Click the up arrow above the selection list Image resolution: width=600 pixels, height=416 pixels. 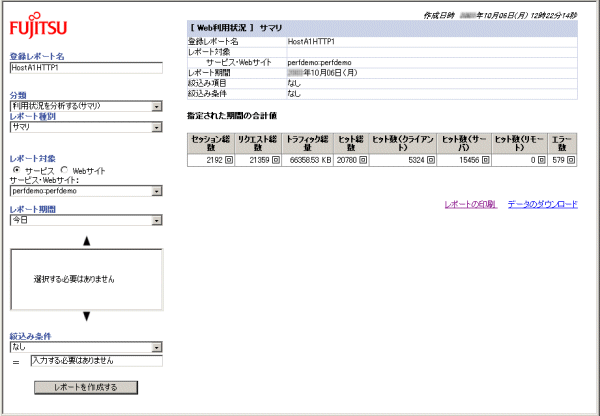click(86, 240)
